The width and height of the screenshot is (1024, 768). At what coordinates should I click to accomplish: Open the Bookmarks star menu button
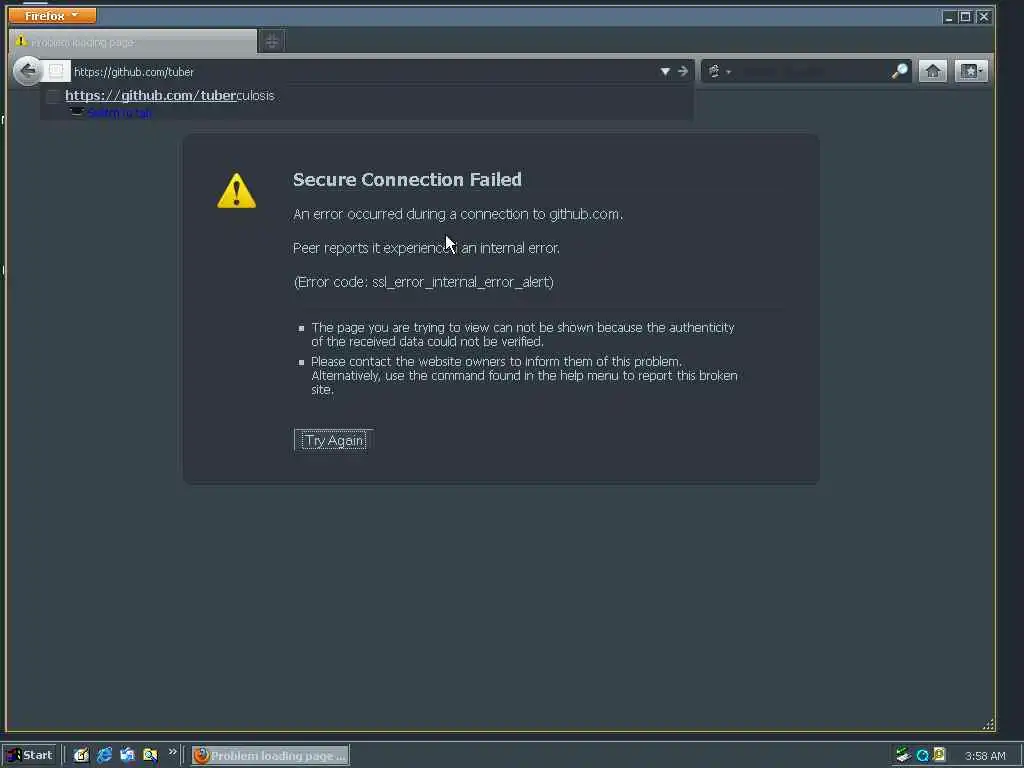click(971, 71)
